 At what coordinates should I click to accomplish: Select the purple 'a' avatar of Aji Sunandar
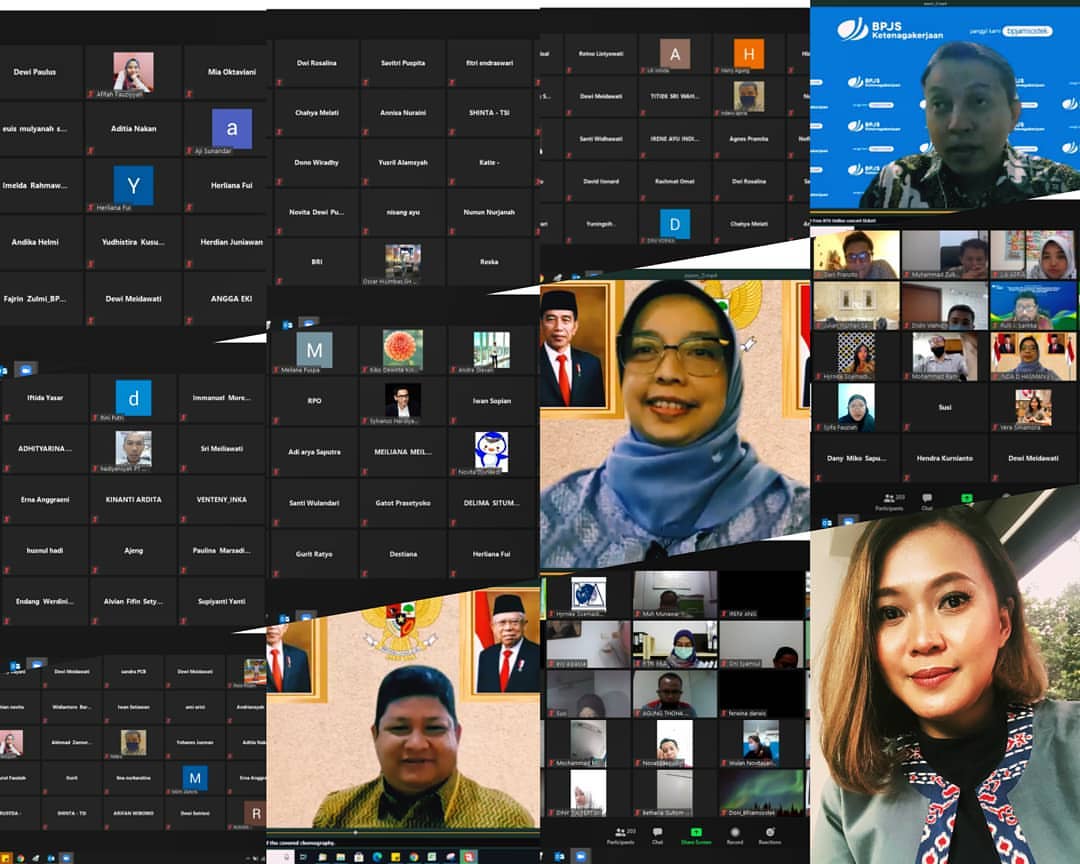point(232,129)
